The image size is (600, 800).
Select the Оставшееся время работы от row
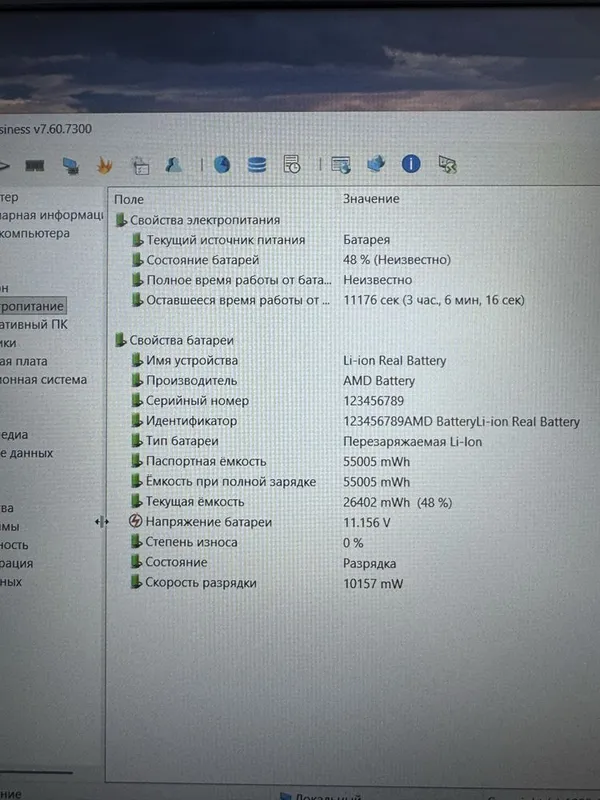[x=327, y=300]
